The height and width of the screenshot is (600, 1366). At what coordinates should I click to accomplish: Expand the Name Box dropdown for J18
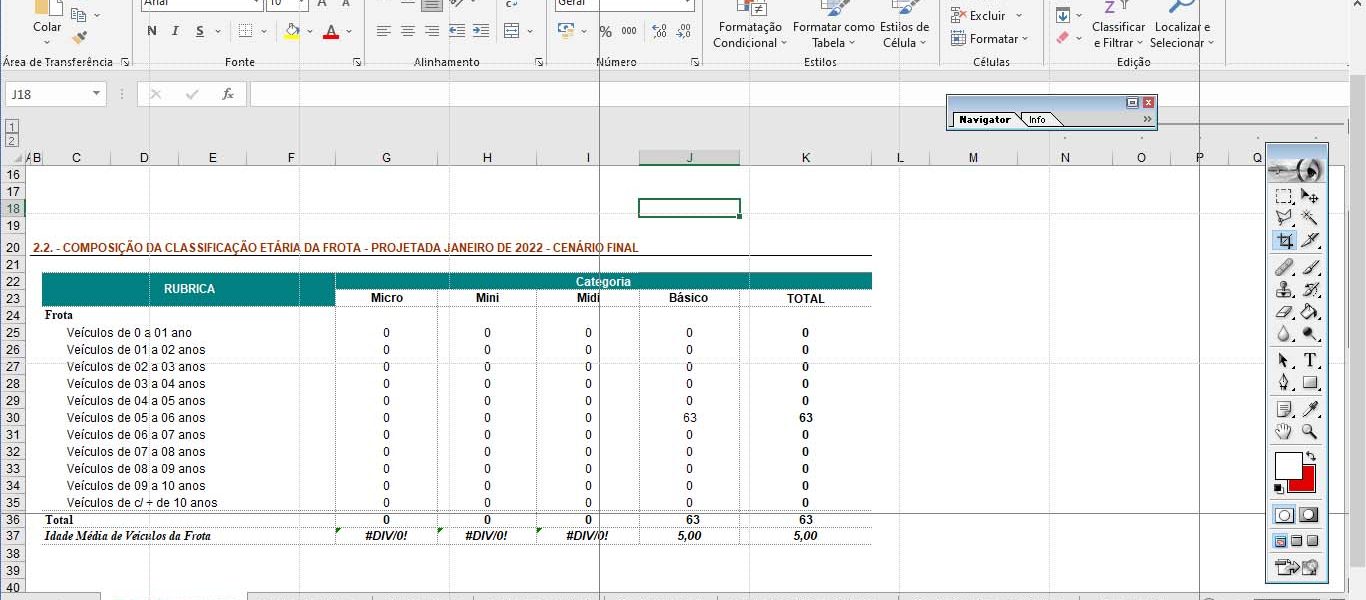coord(97,94)
